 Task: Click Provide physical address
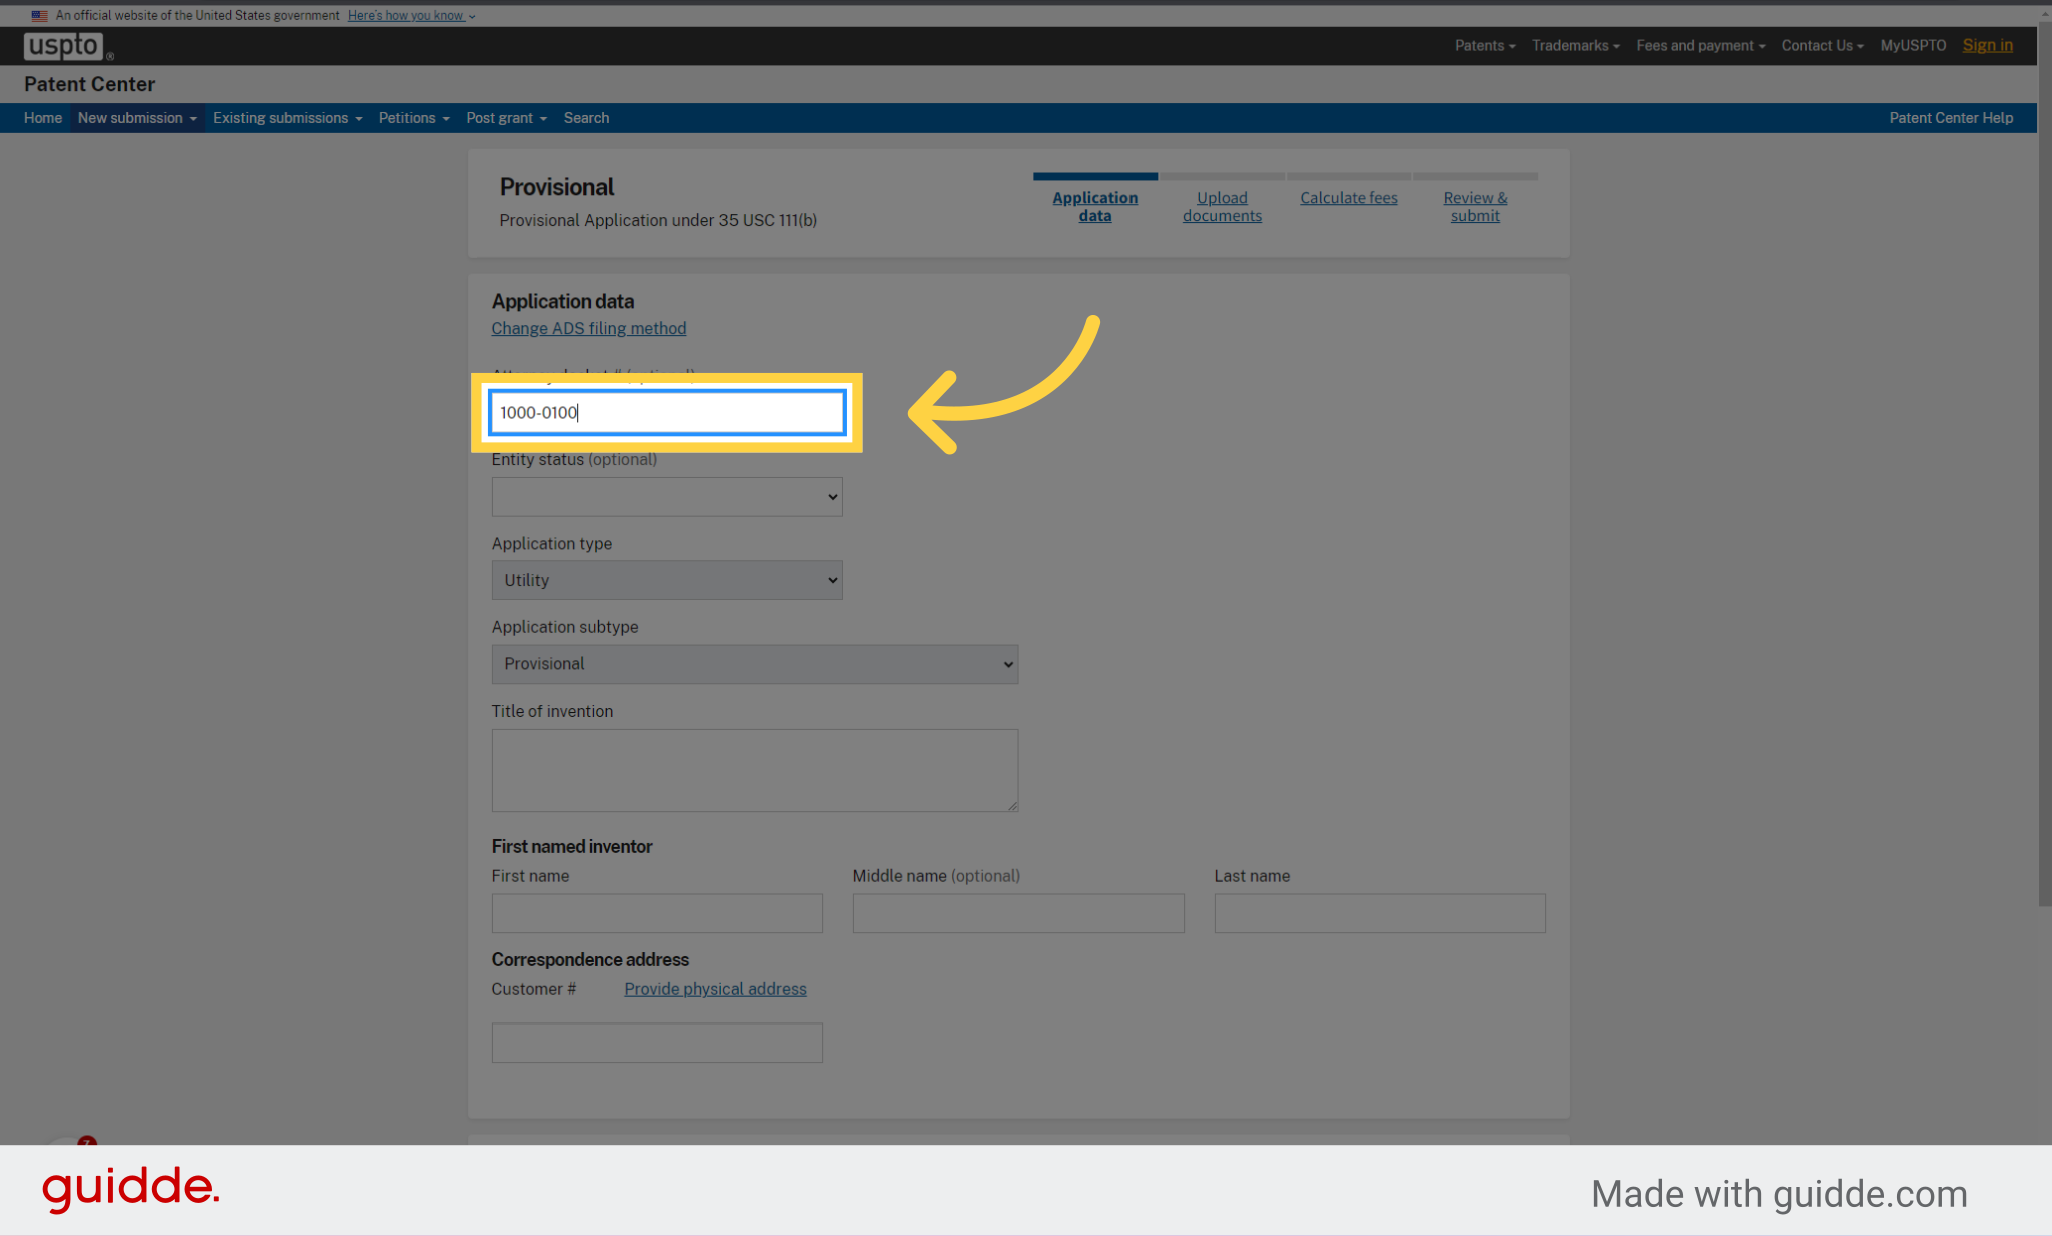[x=714, y=989]
